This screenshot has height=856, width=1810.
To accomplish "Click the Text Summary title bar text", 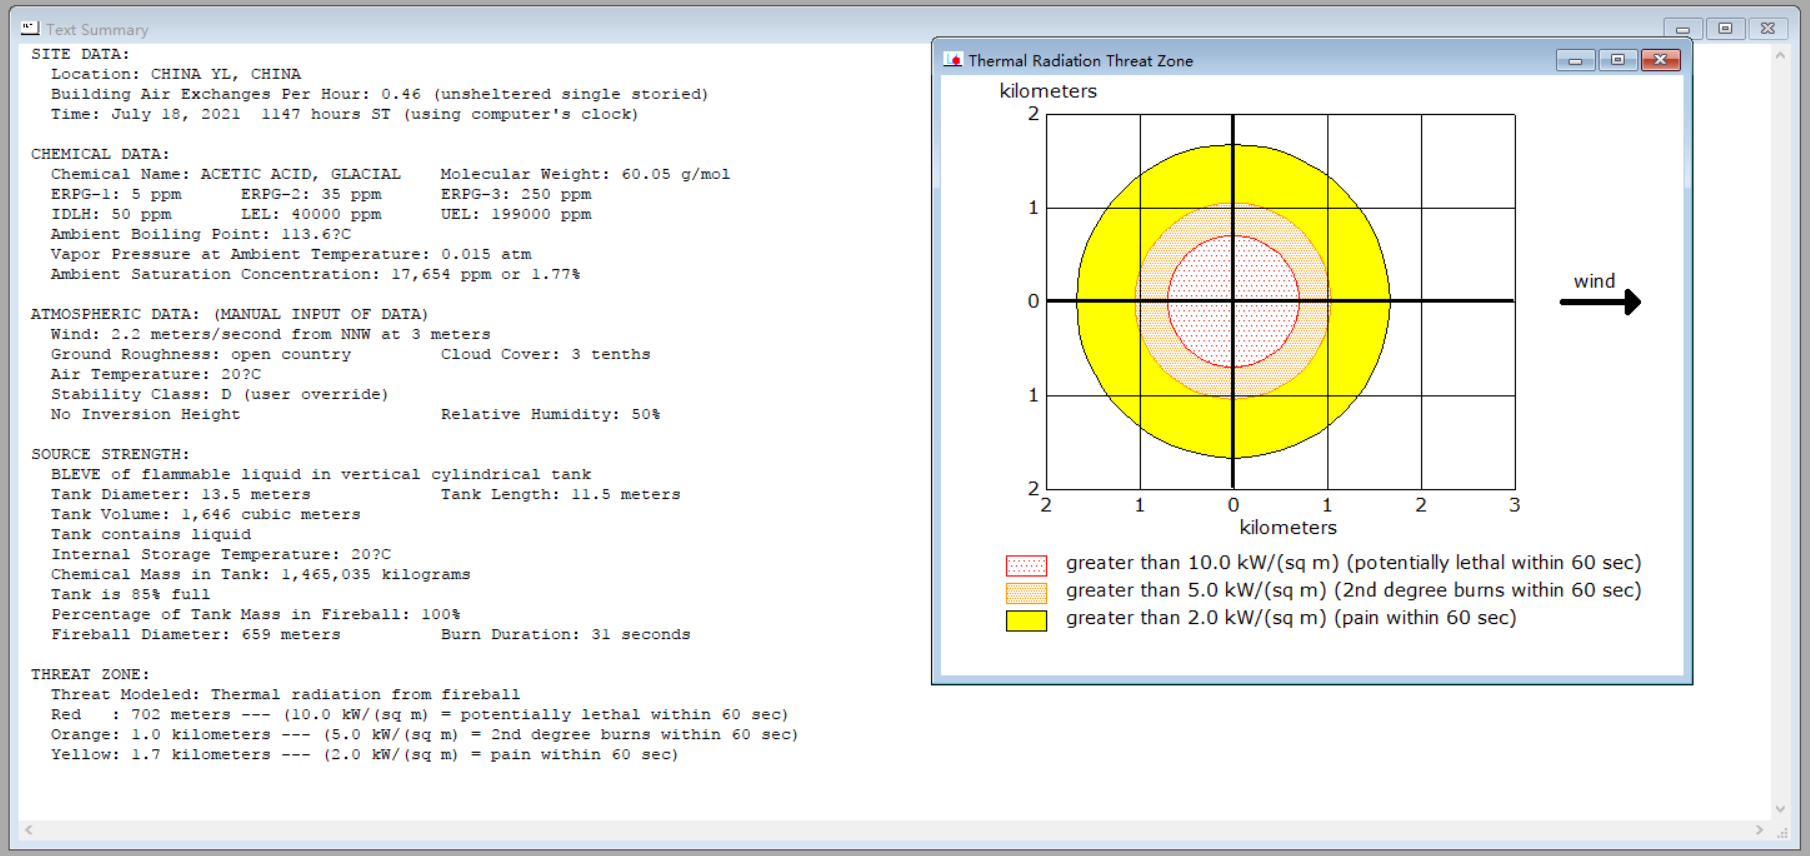I will 97,30.
